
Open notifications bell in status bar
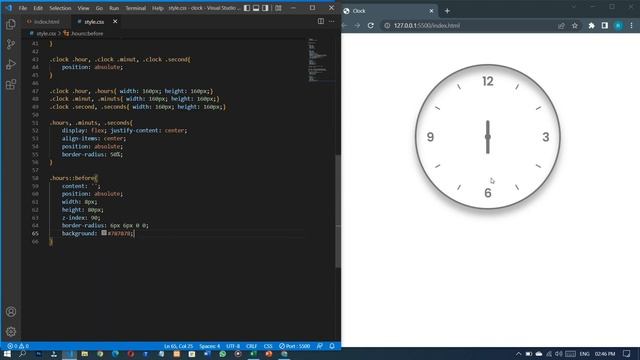(x=332, y=346)
